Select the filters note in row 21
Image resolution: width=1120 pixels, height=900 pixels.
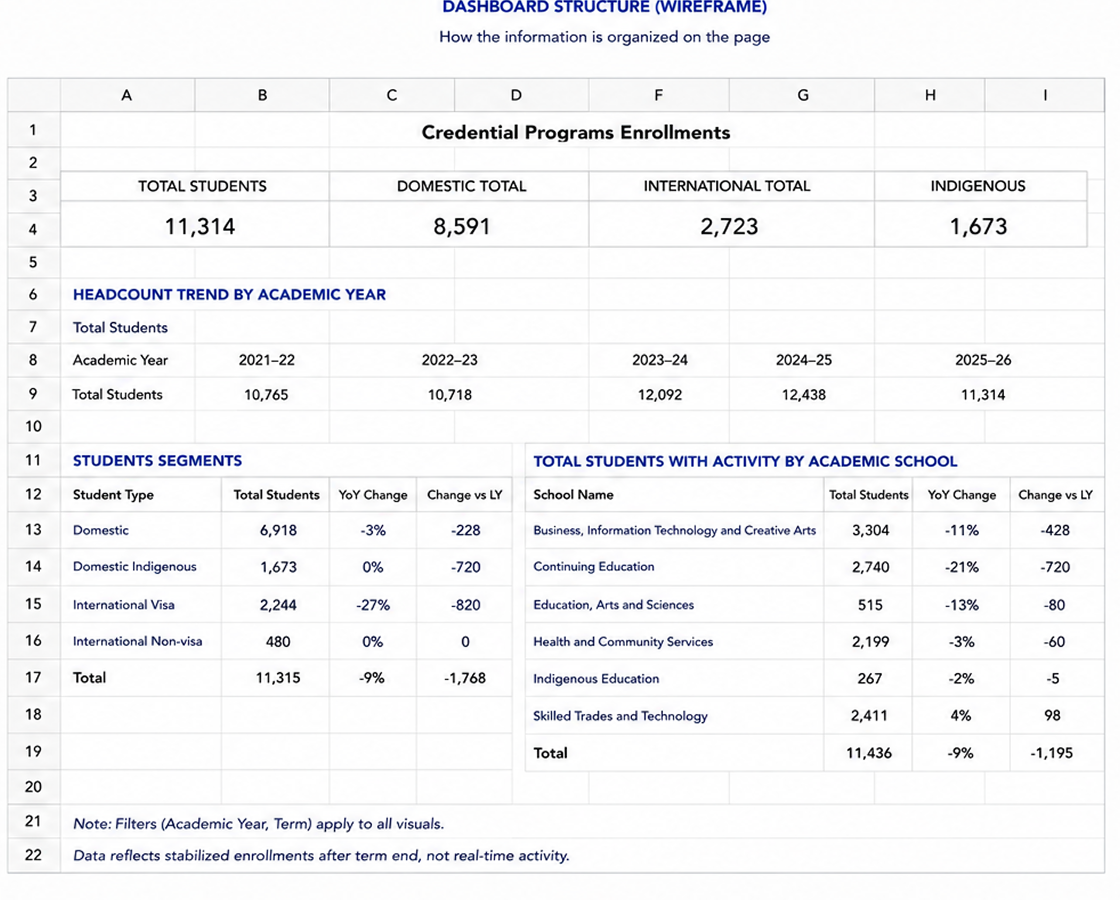pos(259,824)
